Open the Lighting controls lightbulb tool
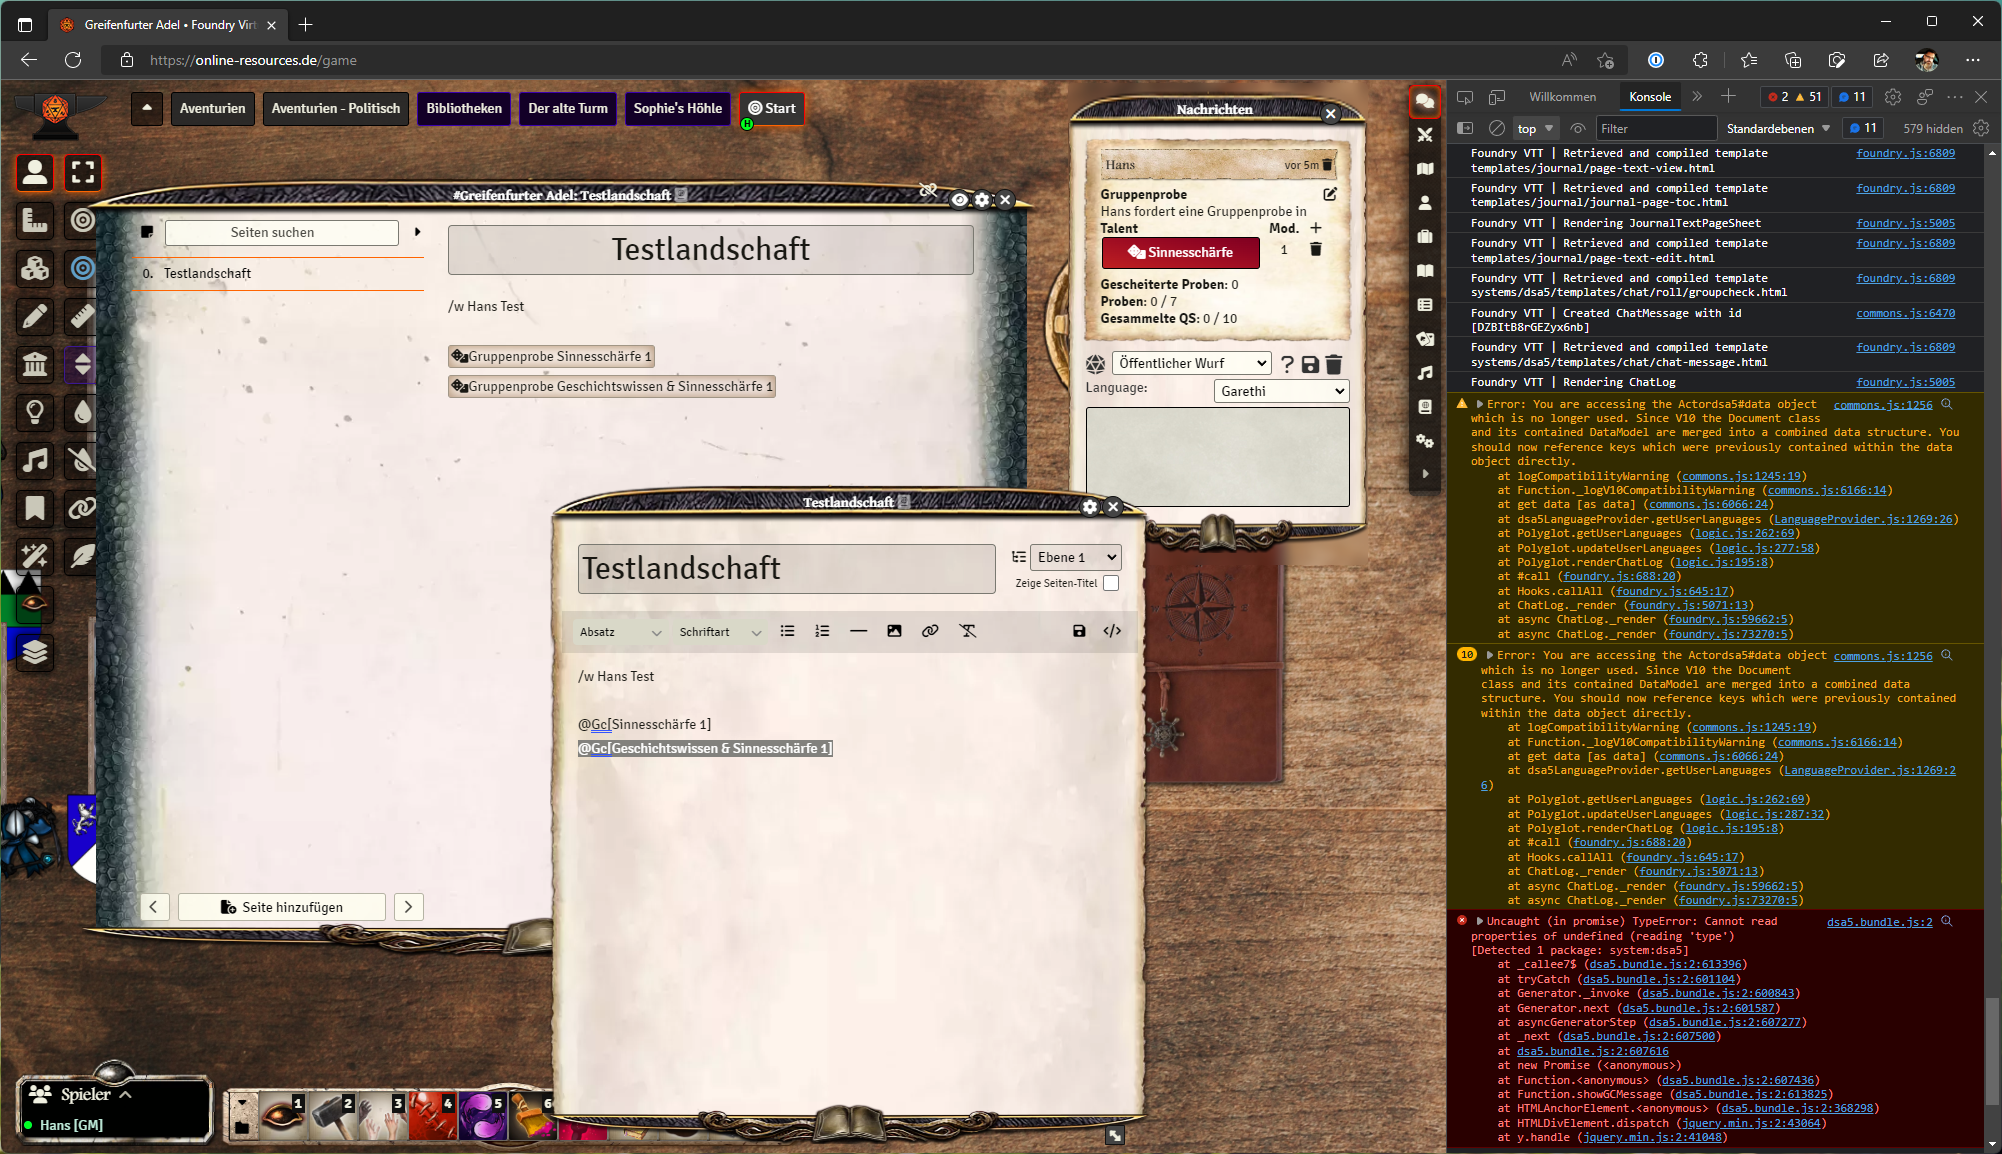Screen dimensions: 2002x1154 pyautogui.click(x=35, y=412)
